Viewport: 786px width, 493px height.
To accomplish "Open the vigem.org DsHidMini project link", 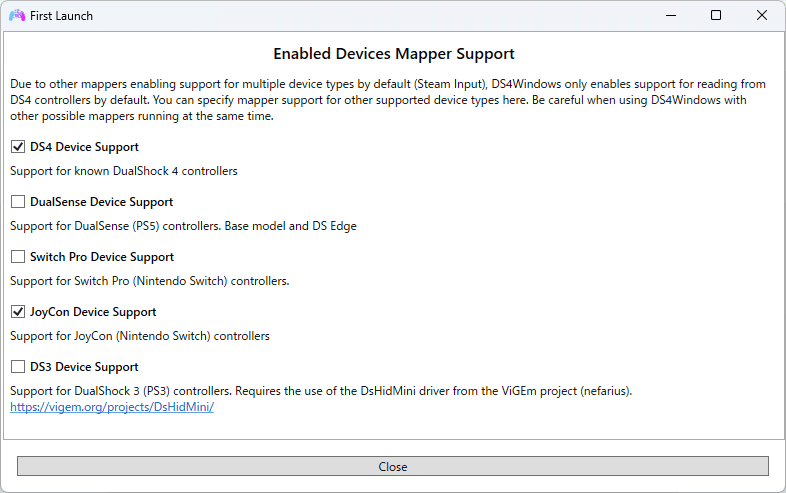I will (x=112, y=407).
